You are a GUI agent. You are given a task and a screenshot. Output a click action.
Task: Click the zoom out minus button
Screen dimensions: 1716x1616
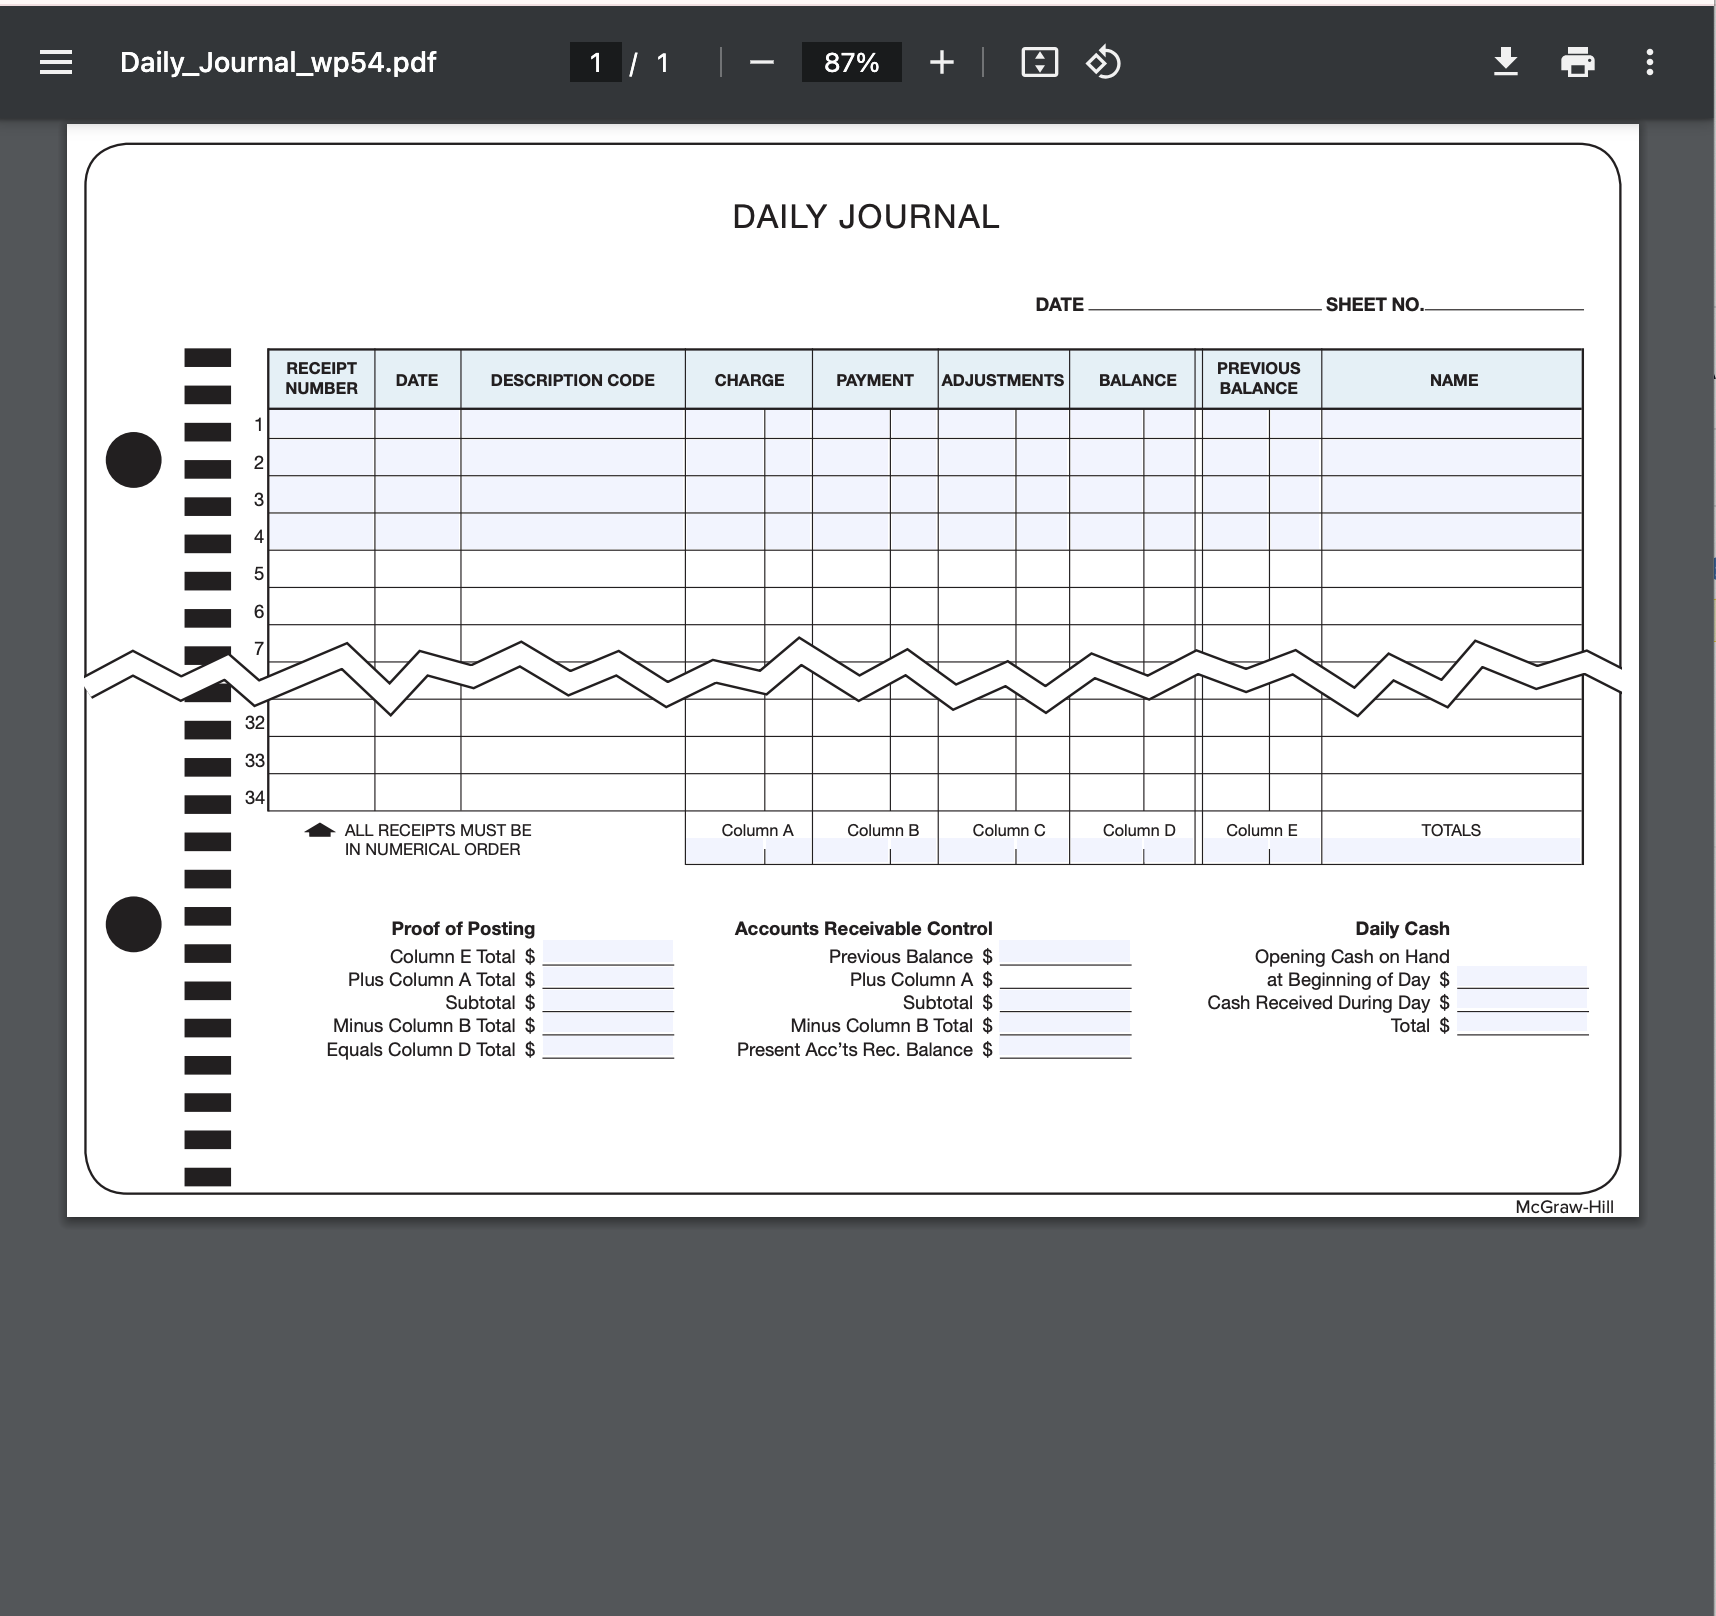click(762, 63)
